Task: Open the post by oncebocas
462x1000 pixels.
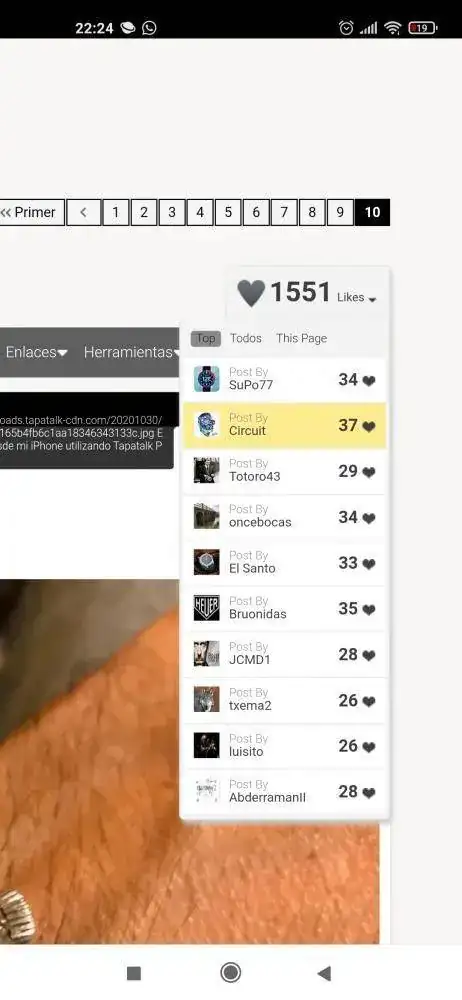Action: tap(284, 517)
